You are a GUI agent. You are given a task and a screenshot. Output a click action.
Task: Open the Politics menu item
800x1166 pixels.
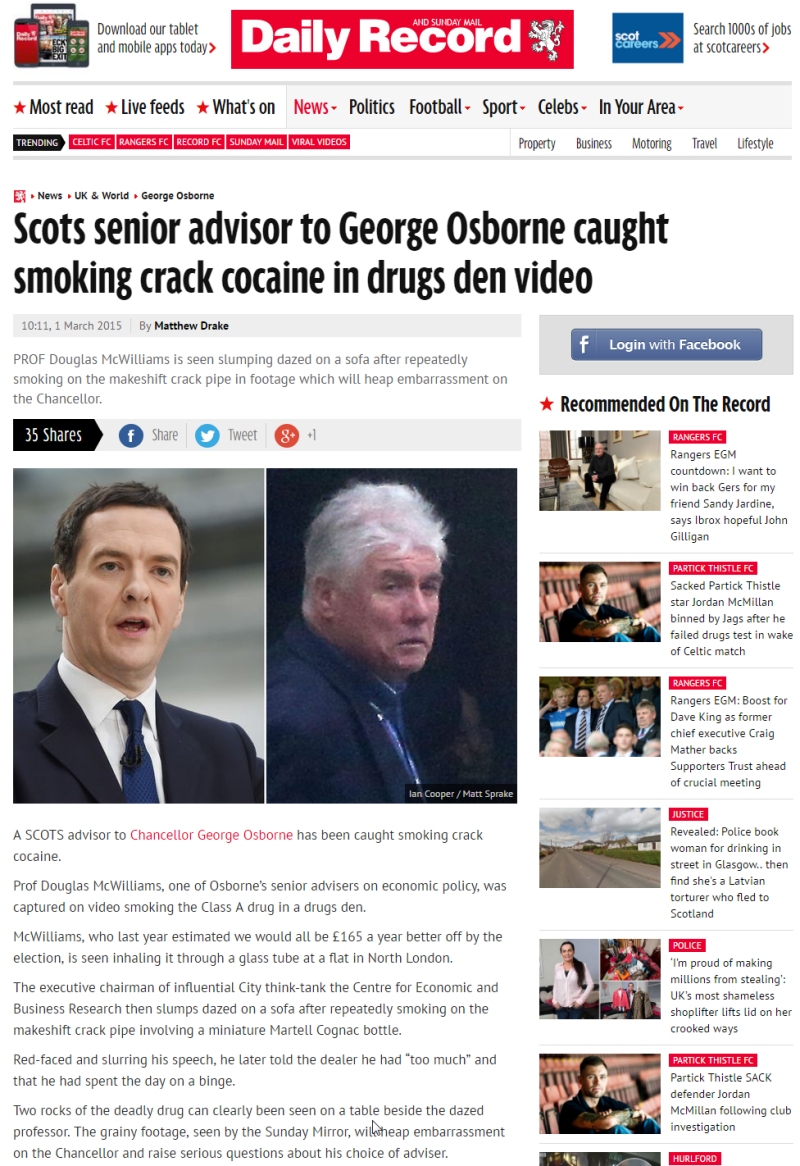coord(372,107)
